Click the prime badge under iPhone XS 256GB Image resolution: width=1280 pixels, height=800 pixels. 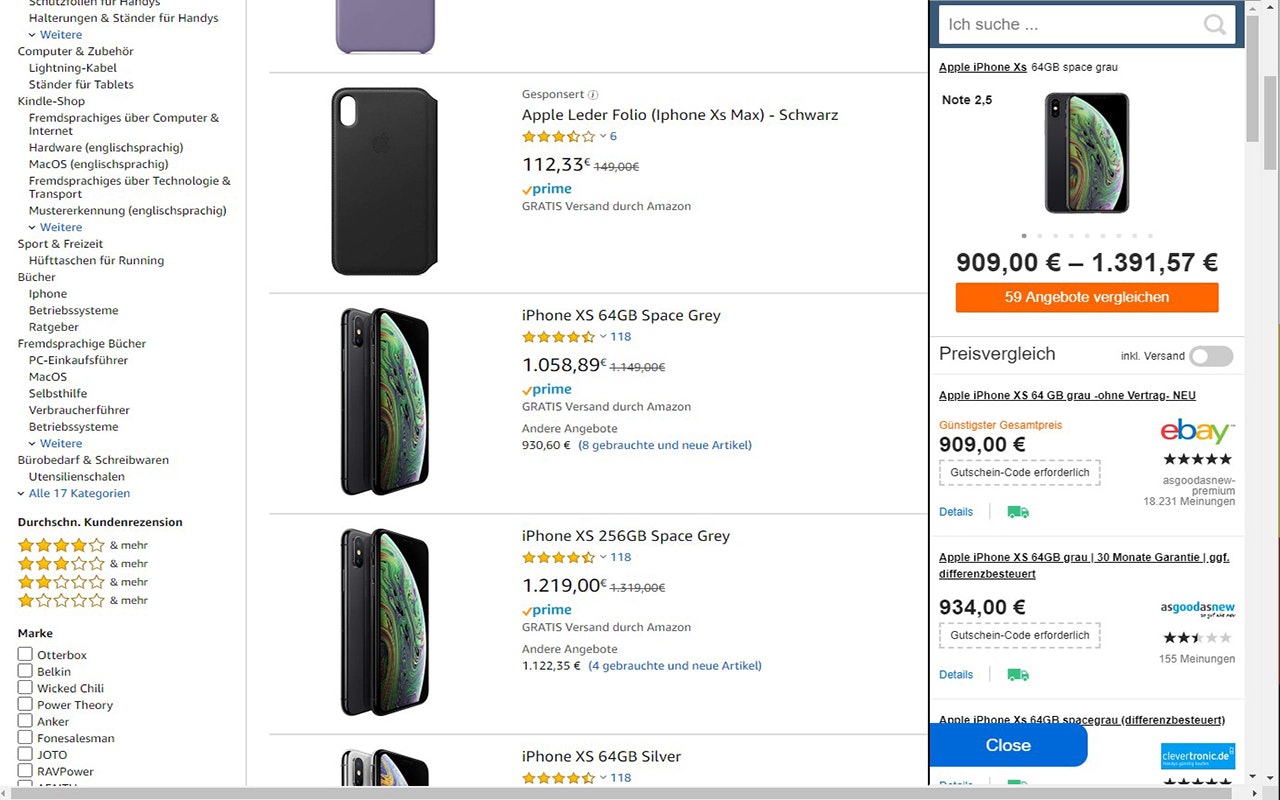click(547, 610)
